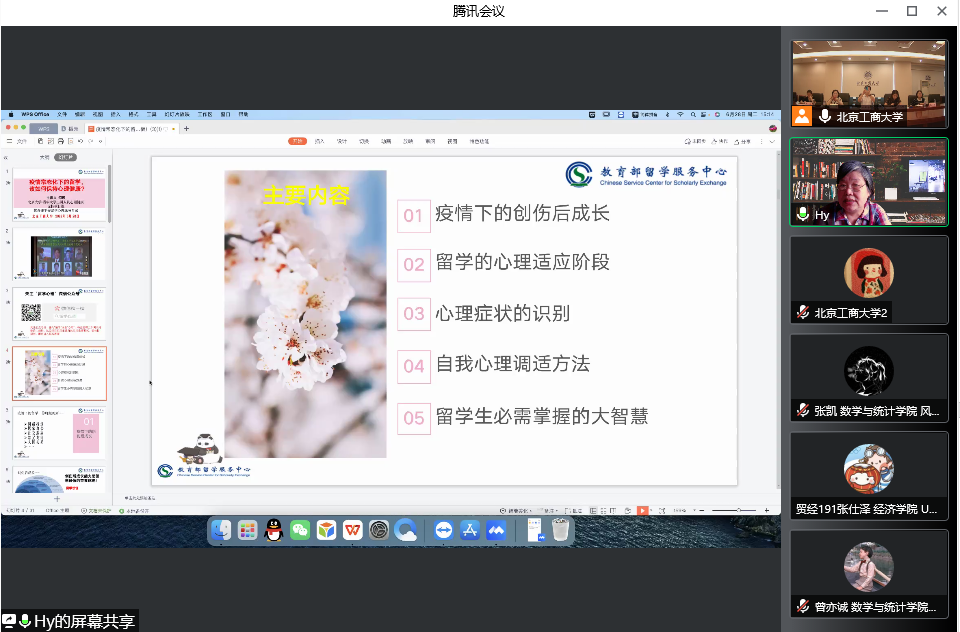Launch QQ from the dock
Screen dimensions: 960x632
273,530
